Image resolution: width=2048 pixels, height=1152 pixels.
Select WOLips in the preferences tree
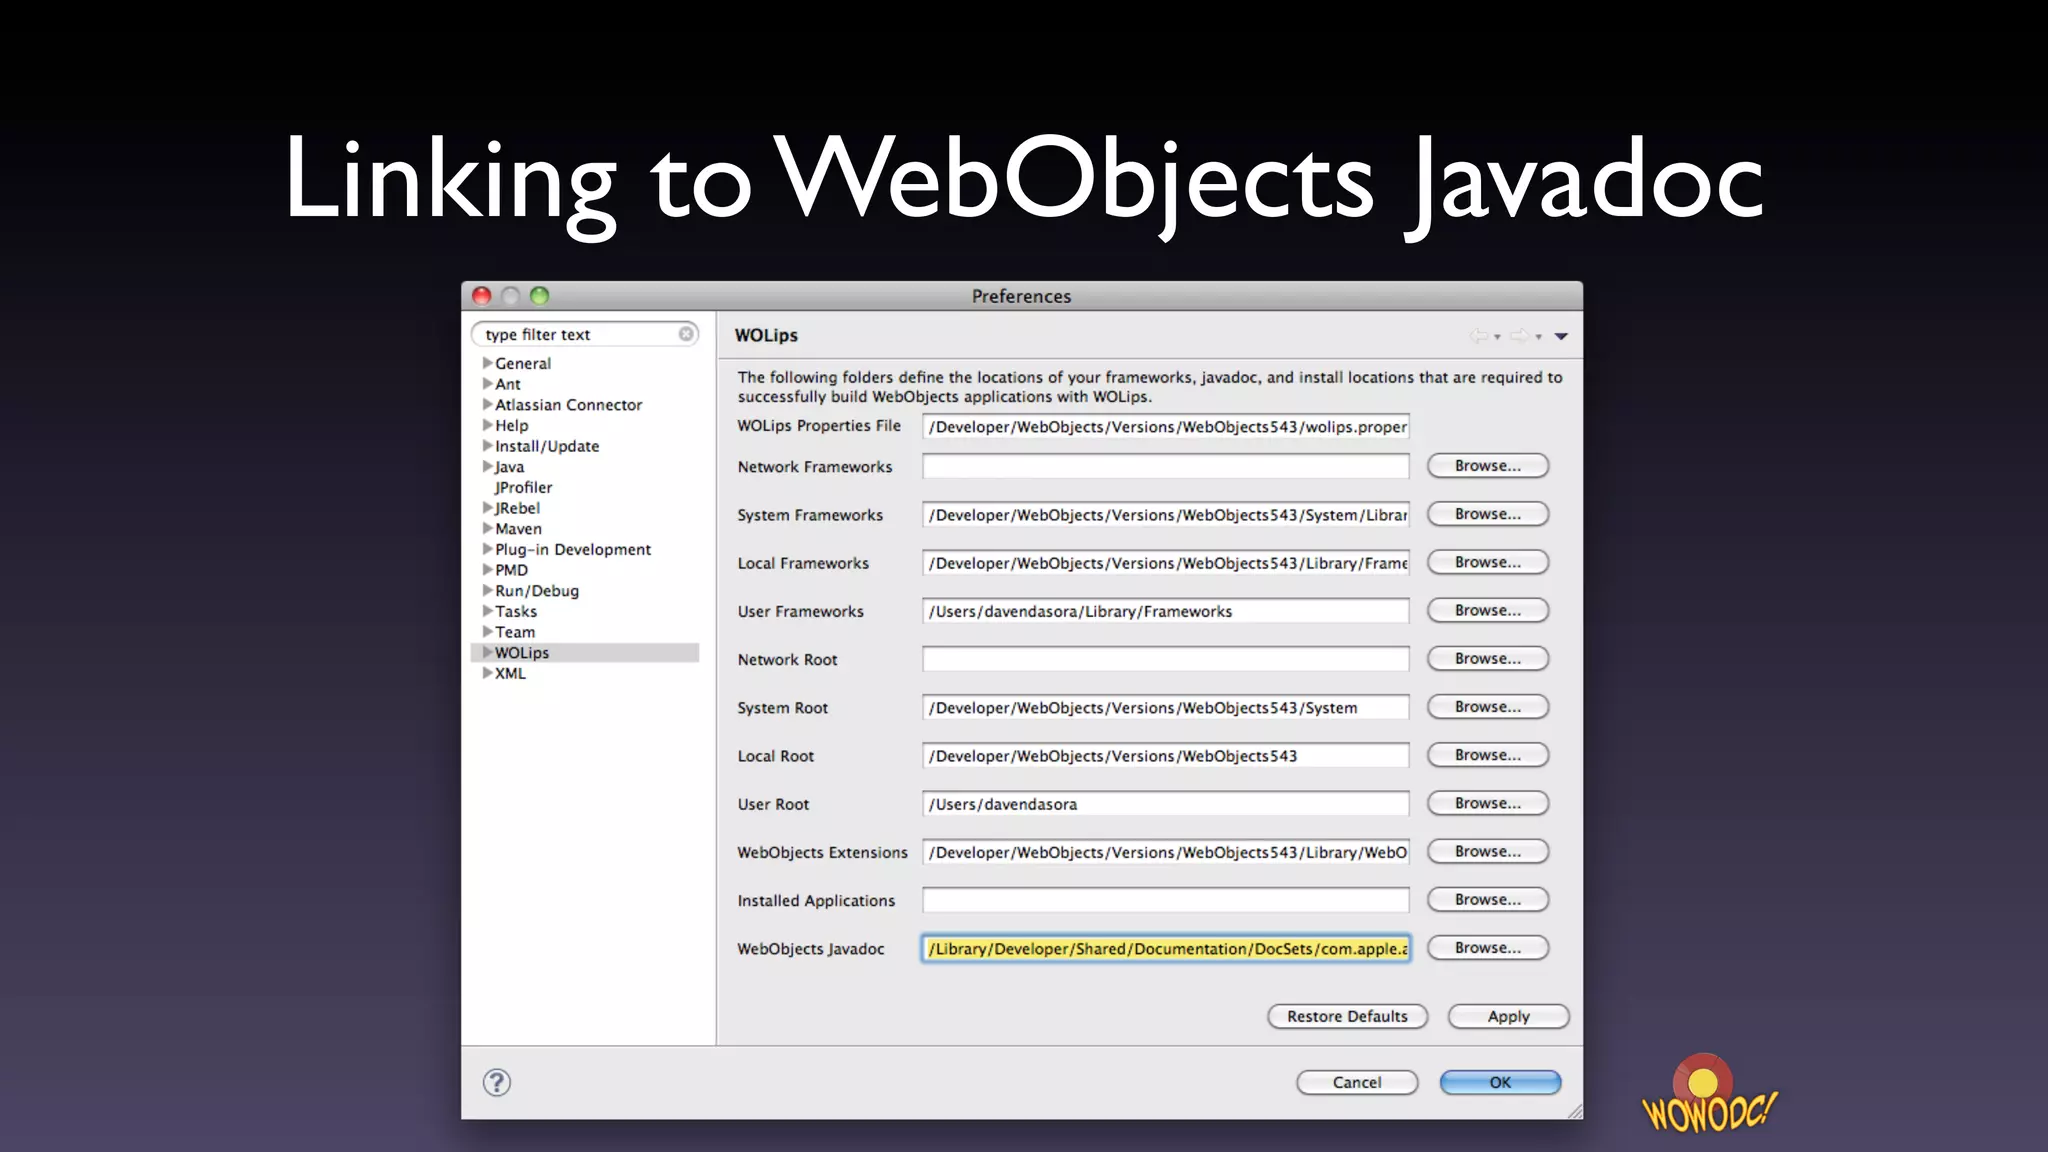click(522, 653)
